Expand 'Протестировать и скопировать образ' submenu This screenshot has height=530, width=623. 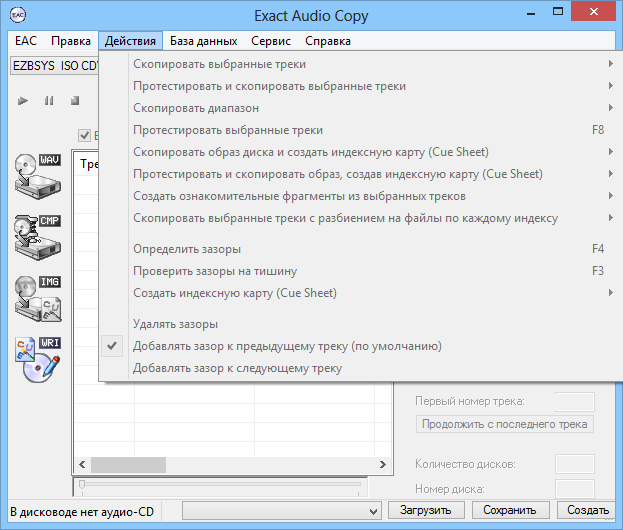pos(611,174)
